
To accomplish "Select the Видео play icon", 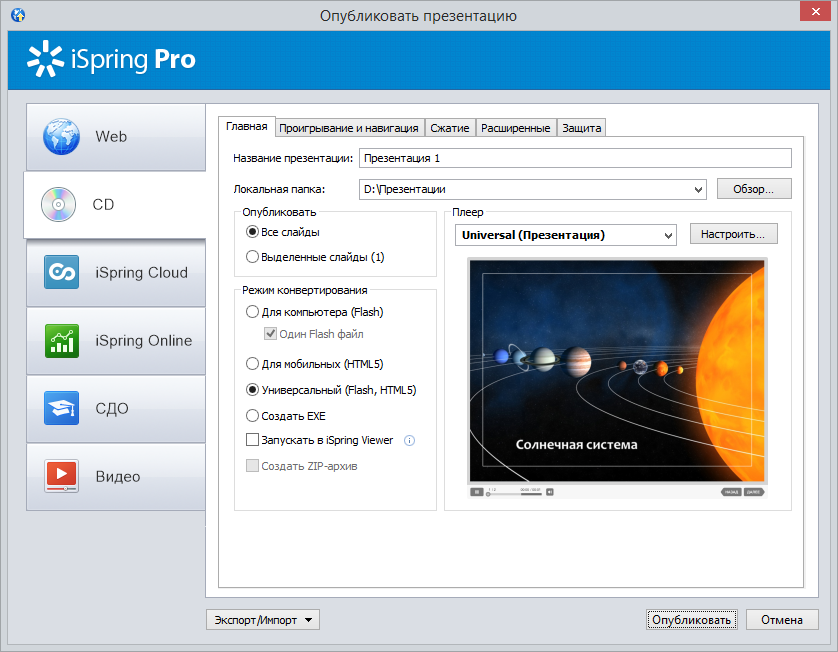I will (61, 476).
